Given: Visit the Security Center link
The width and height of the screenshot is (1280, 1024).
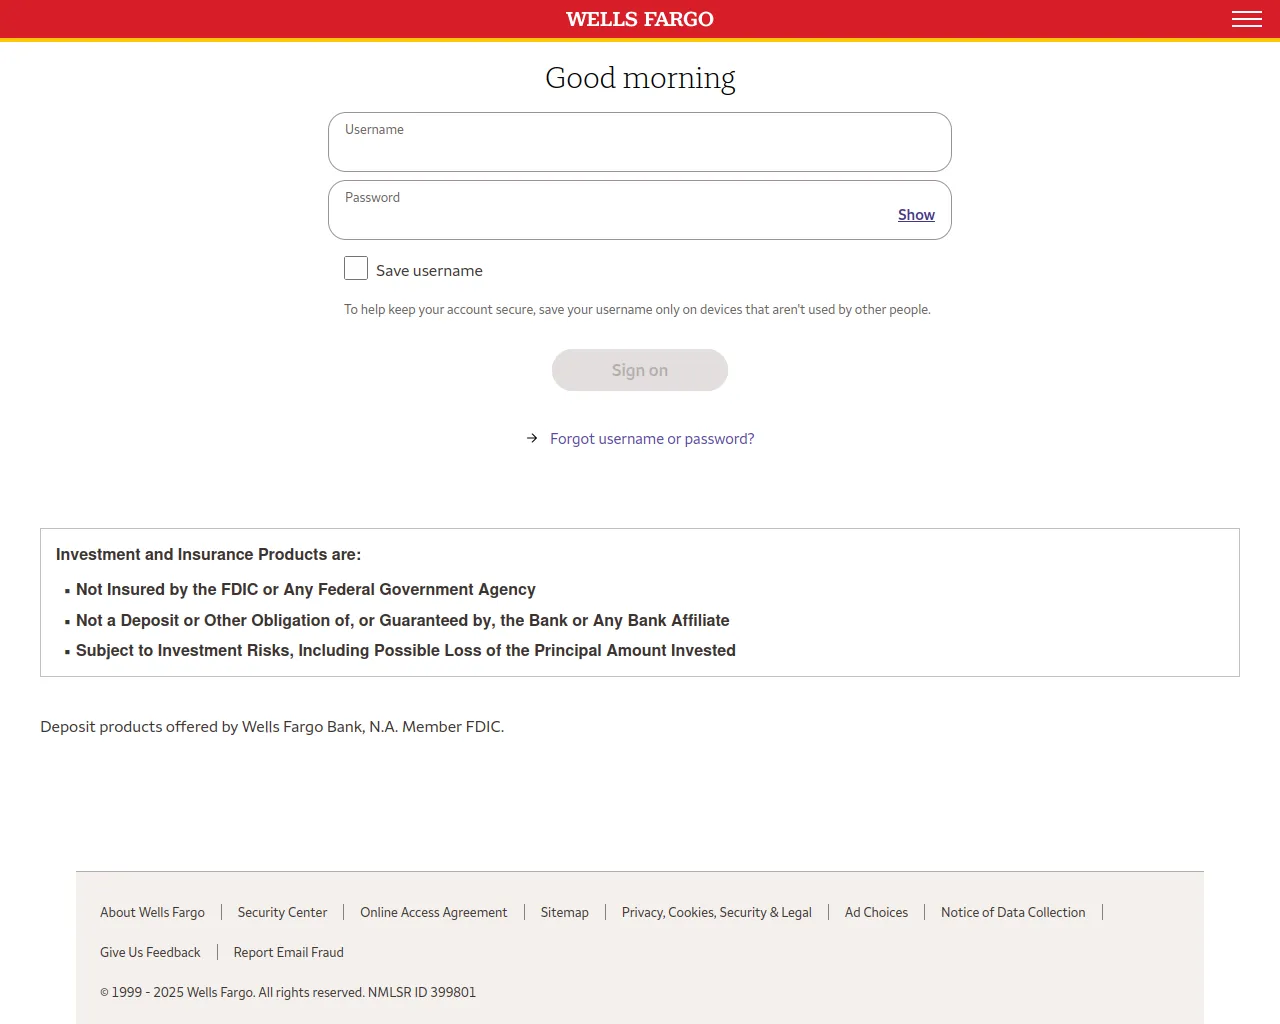Looking at the screenshot, I should 282,912.
